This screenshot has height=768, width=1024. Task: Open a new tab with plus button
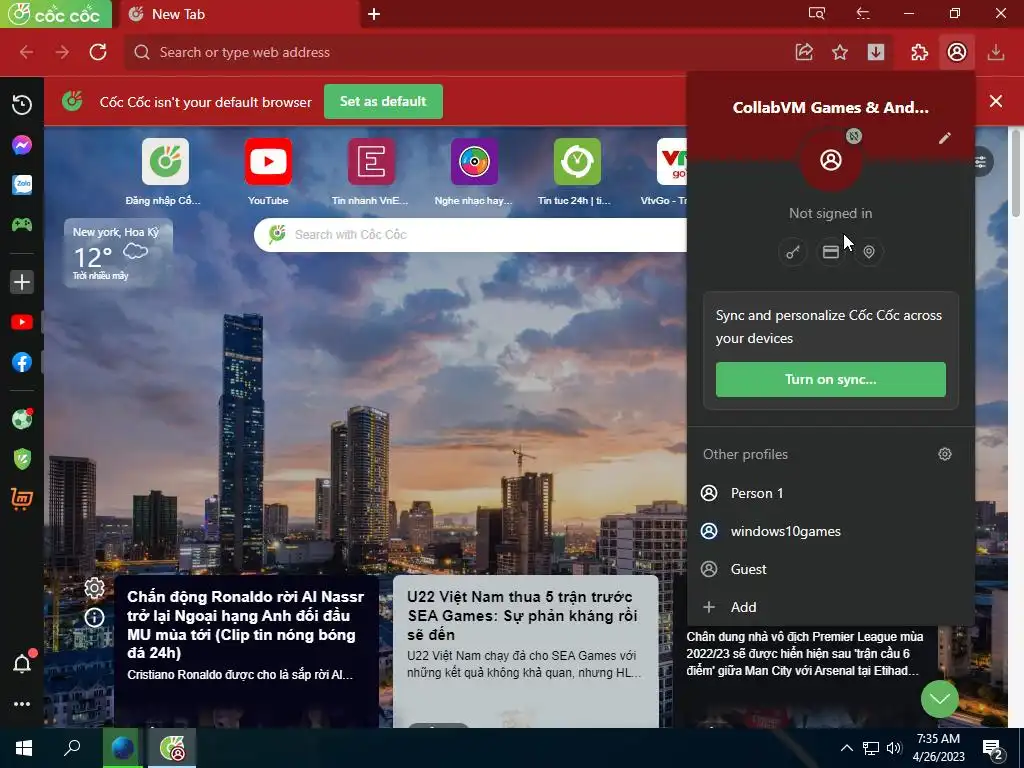(x=374, y=14)
